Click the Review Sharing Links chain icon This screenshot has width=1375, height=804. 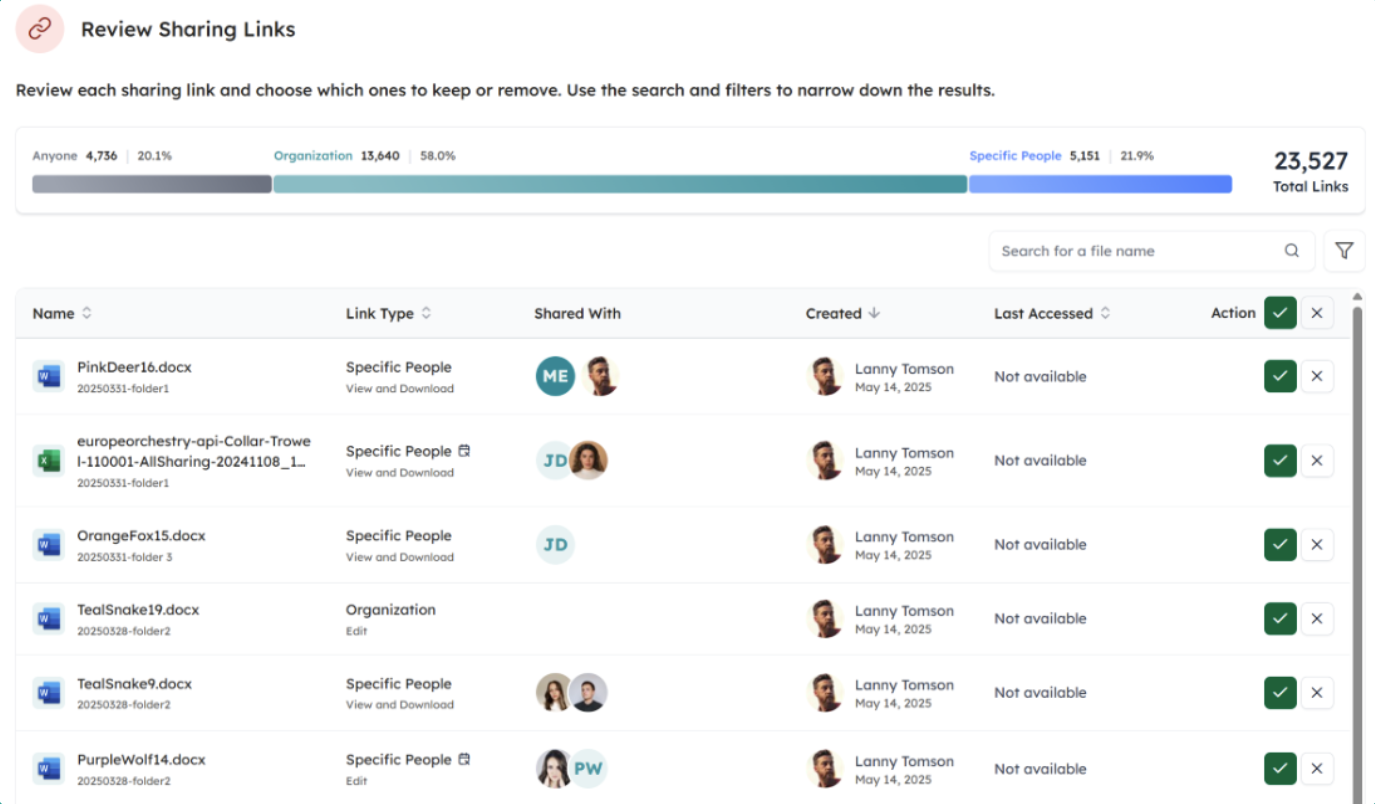(40, 29)
